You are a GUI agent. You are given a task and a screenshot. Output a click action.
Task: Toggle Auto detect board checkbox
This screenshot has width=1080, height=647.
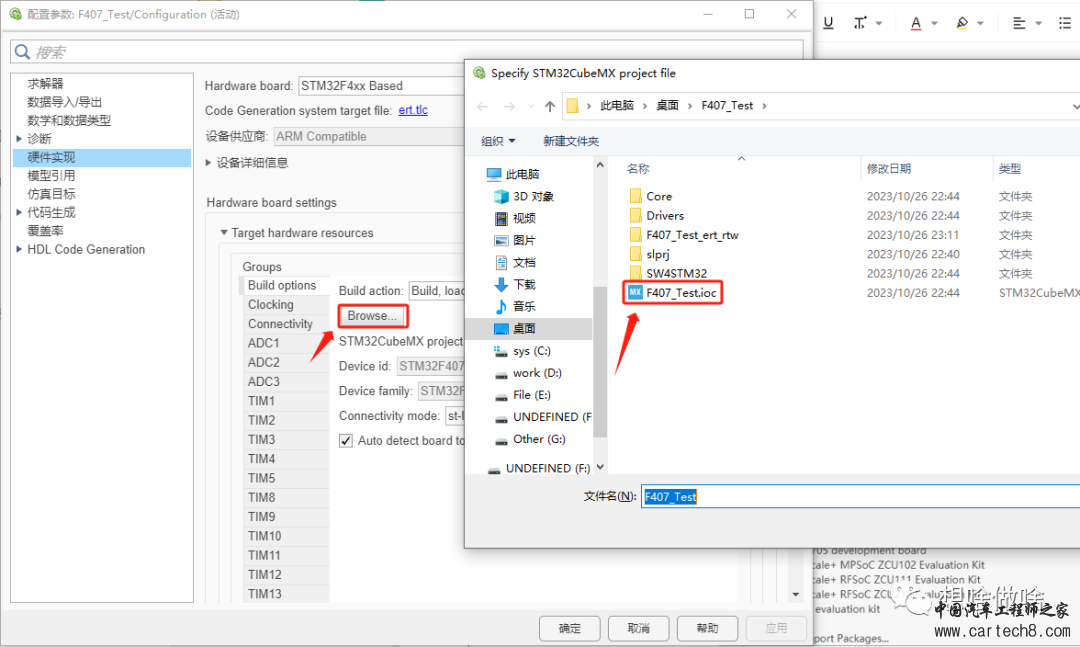[346, 441]
